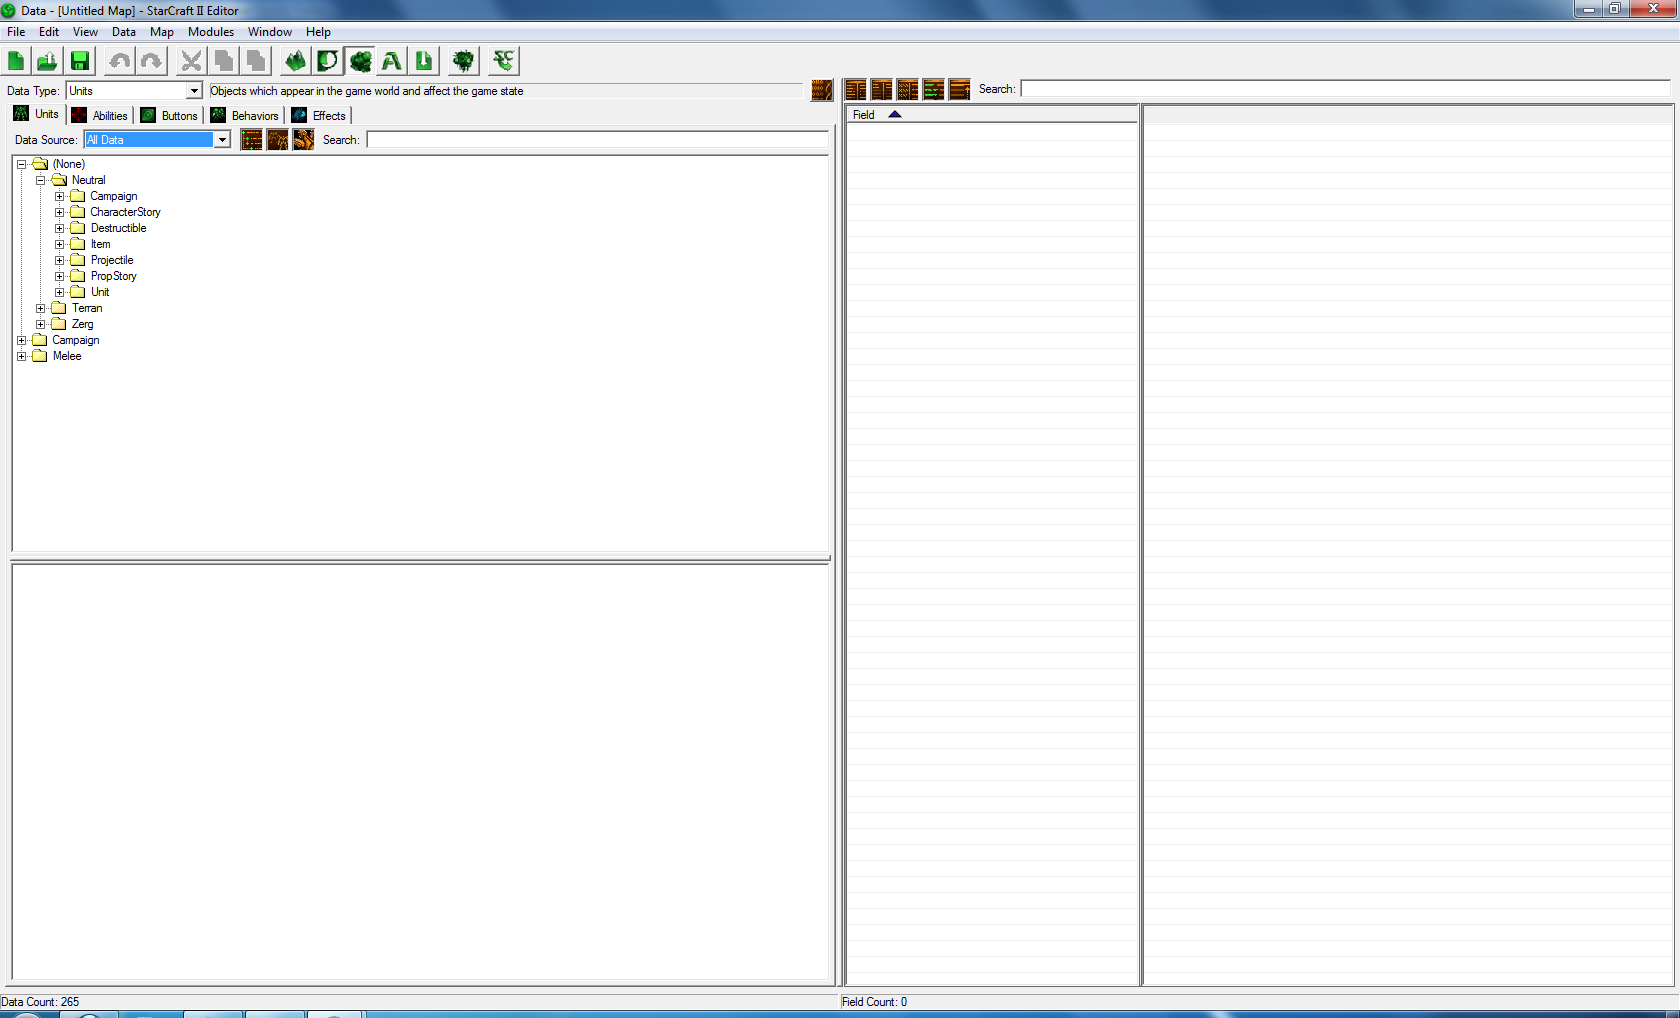This screenshot has width=1680, height=1018.
Task: Expand the Terran folder
Action: pyautogui.click(x=40, y=308)
